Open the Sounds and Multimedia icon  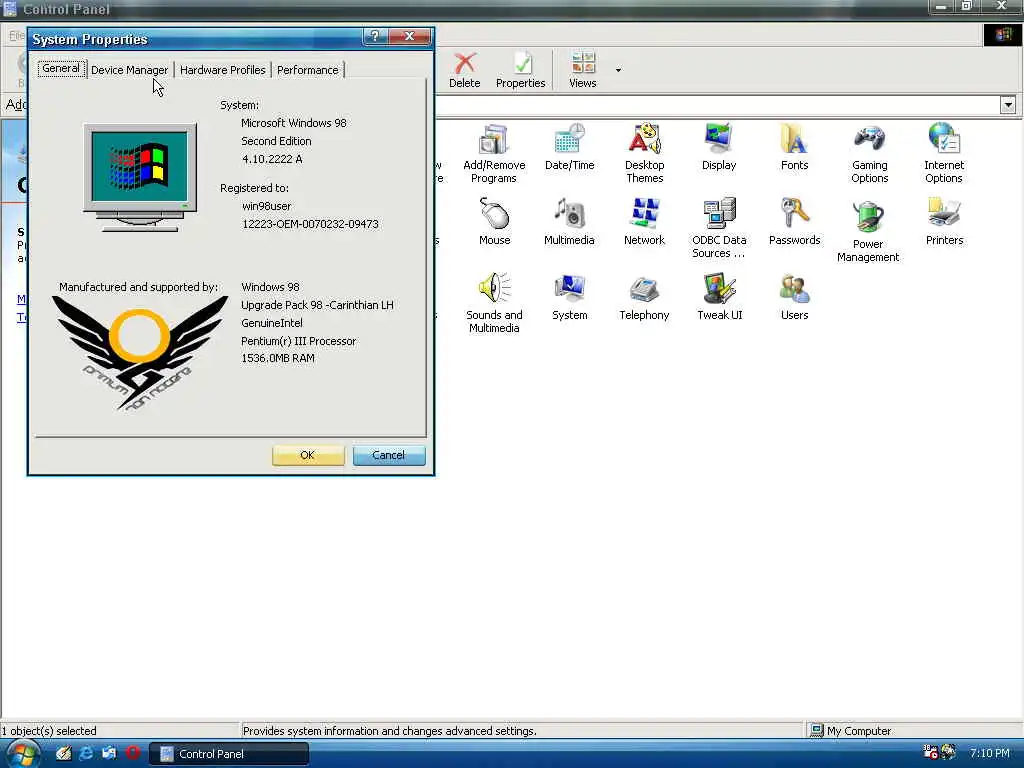point(494,303)
